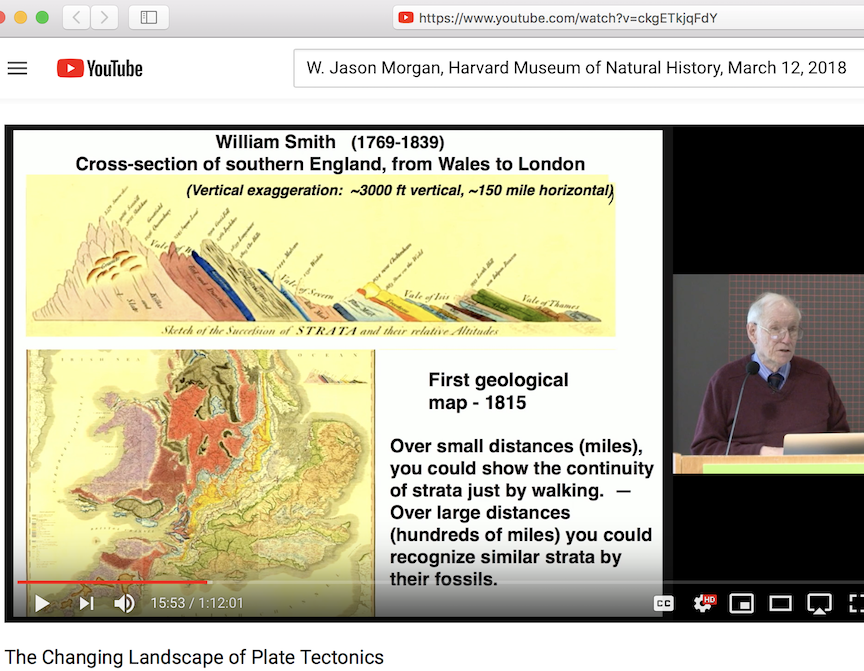Screen dimensions: 864x671
Task: Click the YouTube logo
Action: pos(99,68)
